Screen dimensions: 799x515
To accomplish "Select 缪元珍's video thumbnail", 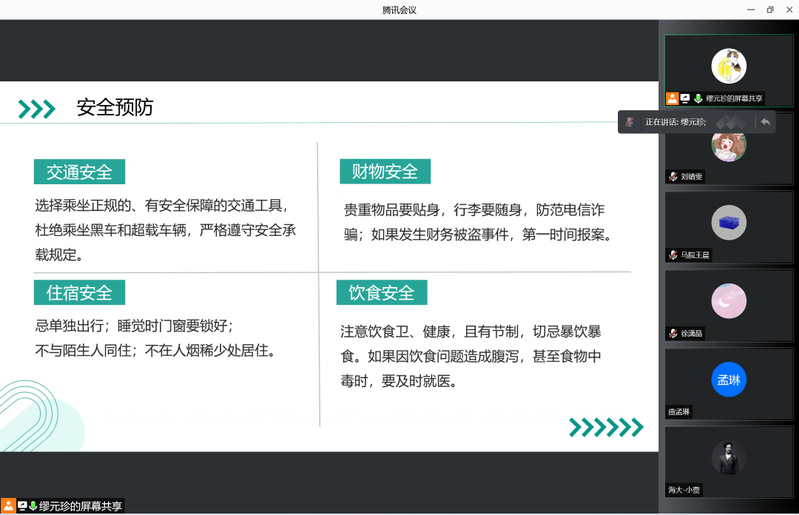I will coord(728,66).
